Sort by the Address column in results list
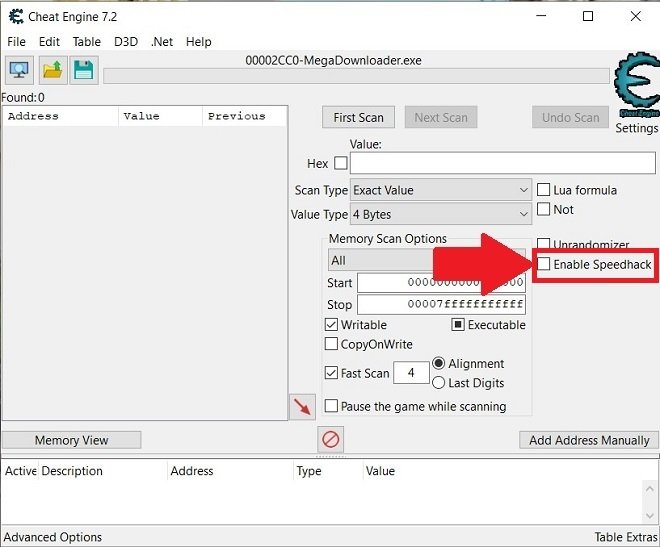This screenshot has width=660, height=547. click(60, 116)
